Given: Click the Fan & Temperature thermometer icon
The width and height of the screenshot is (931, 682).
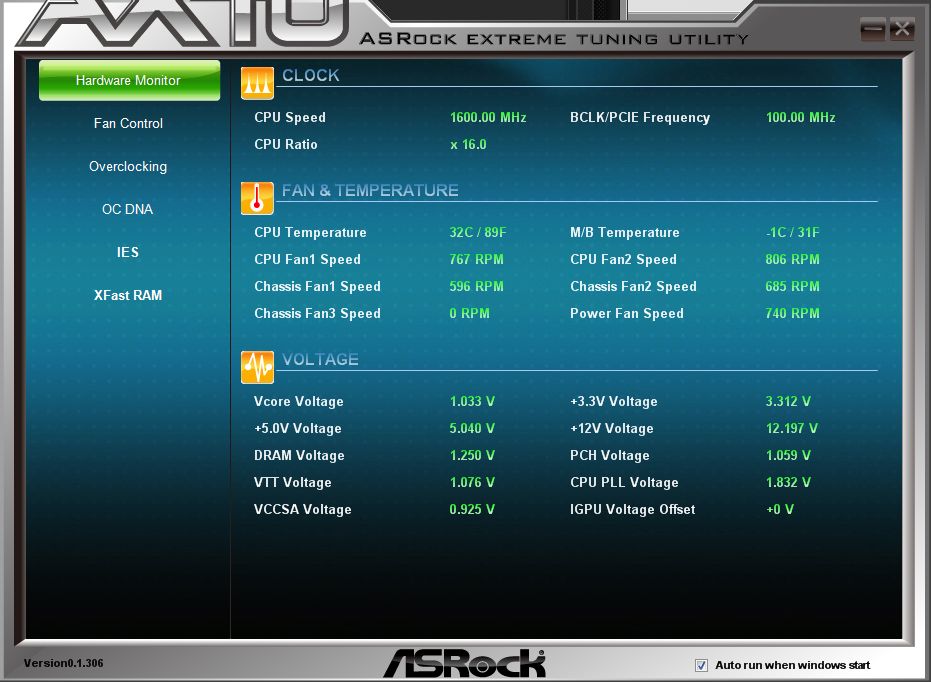Looking at the screenshot, I should (257, 198).
